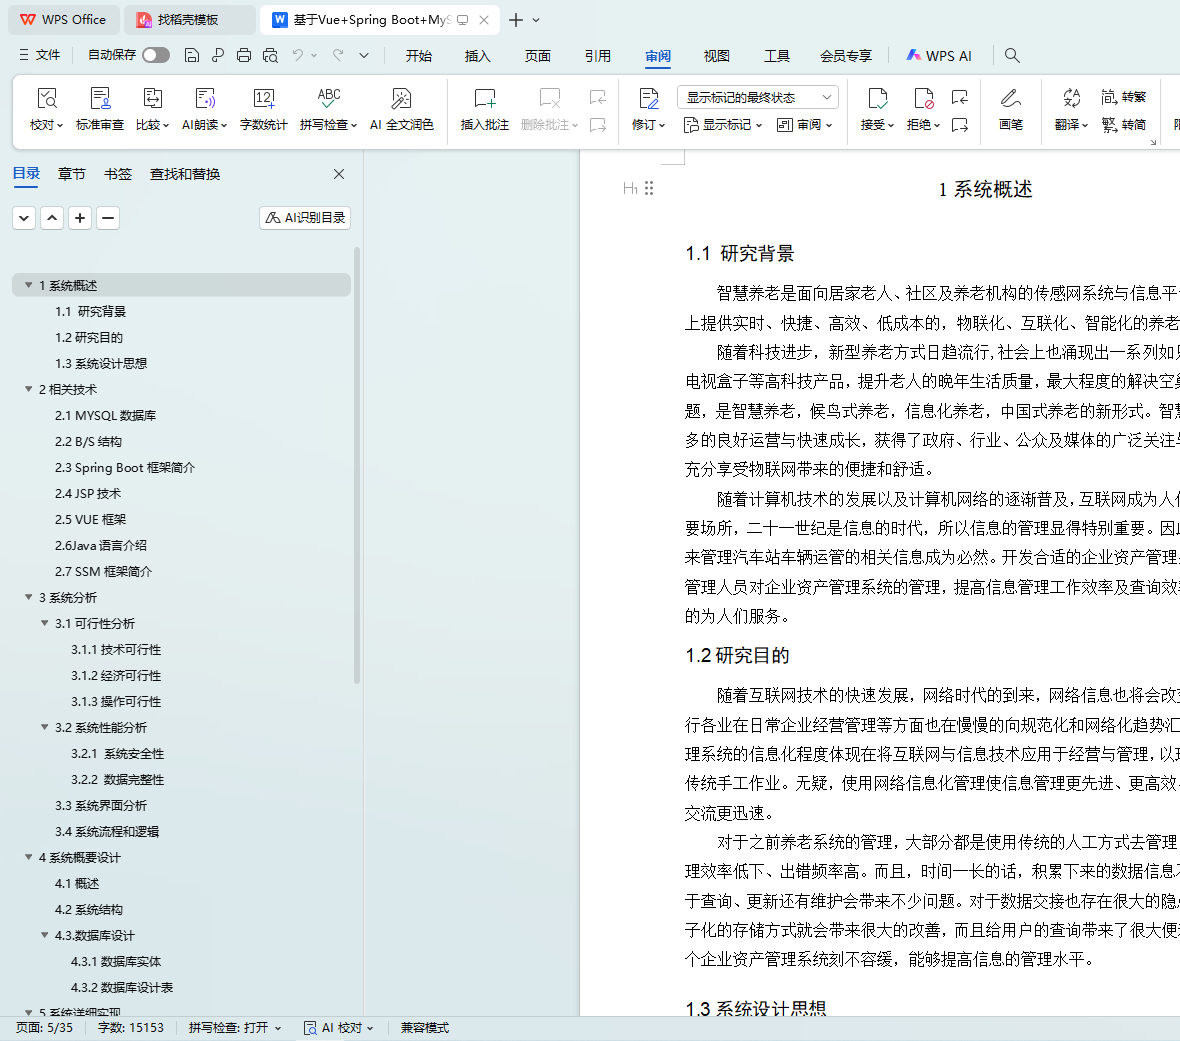Click the print icon in quick toolbar
Screen dimensions: 1180x1041
(x=244, y=55)
